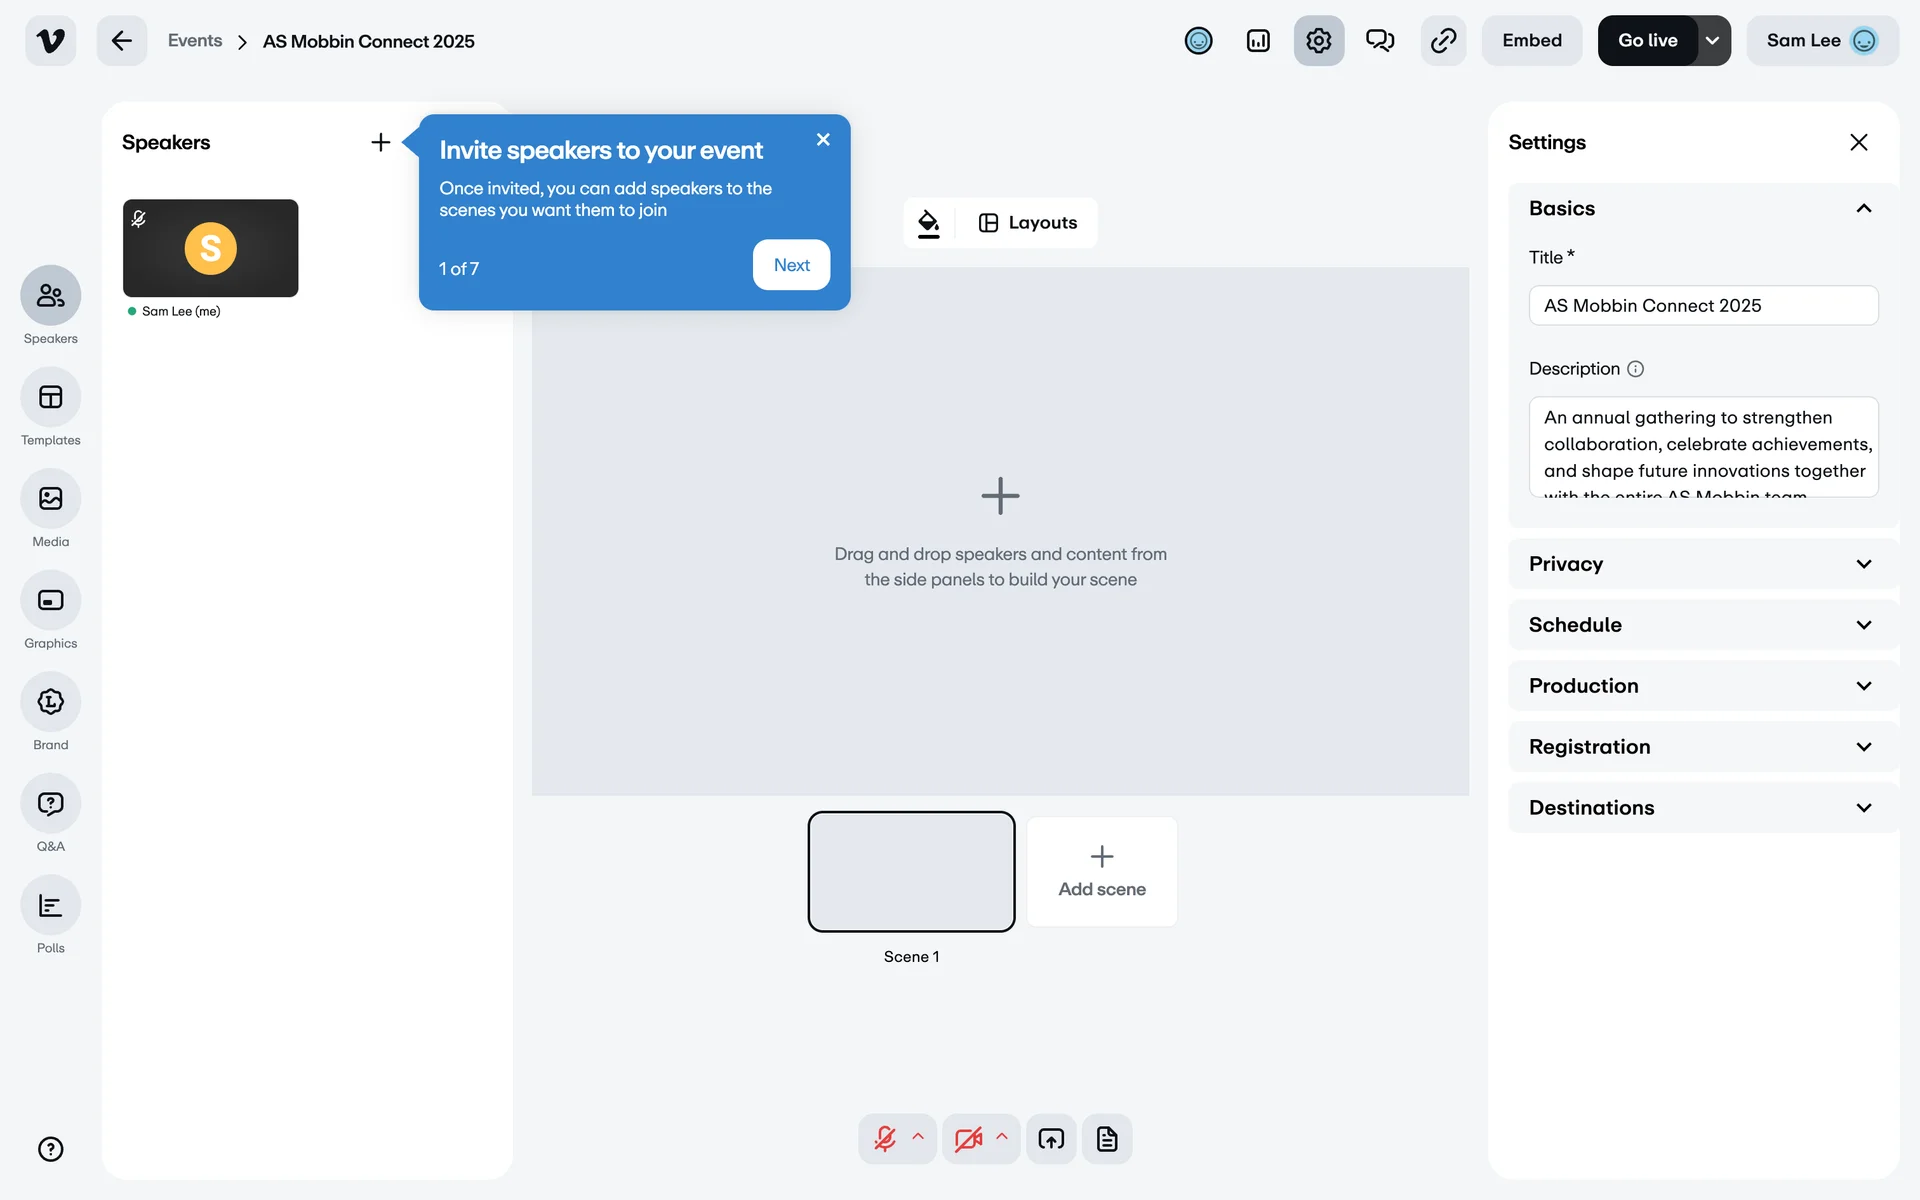
Task: Expand the Privacy settings section
Action: click(1701, 564)
